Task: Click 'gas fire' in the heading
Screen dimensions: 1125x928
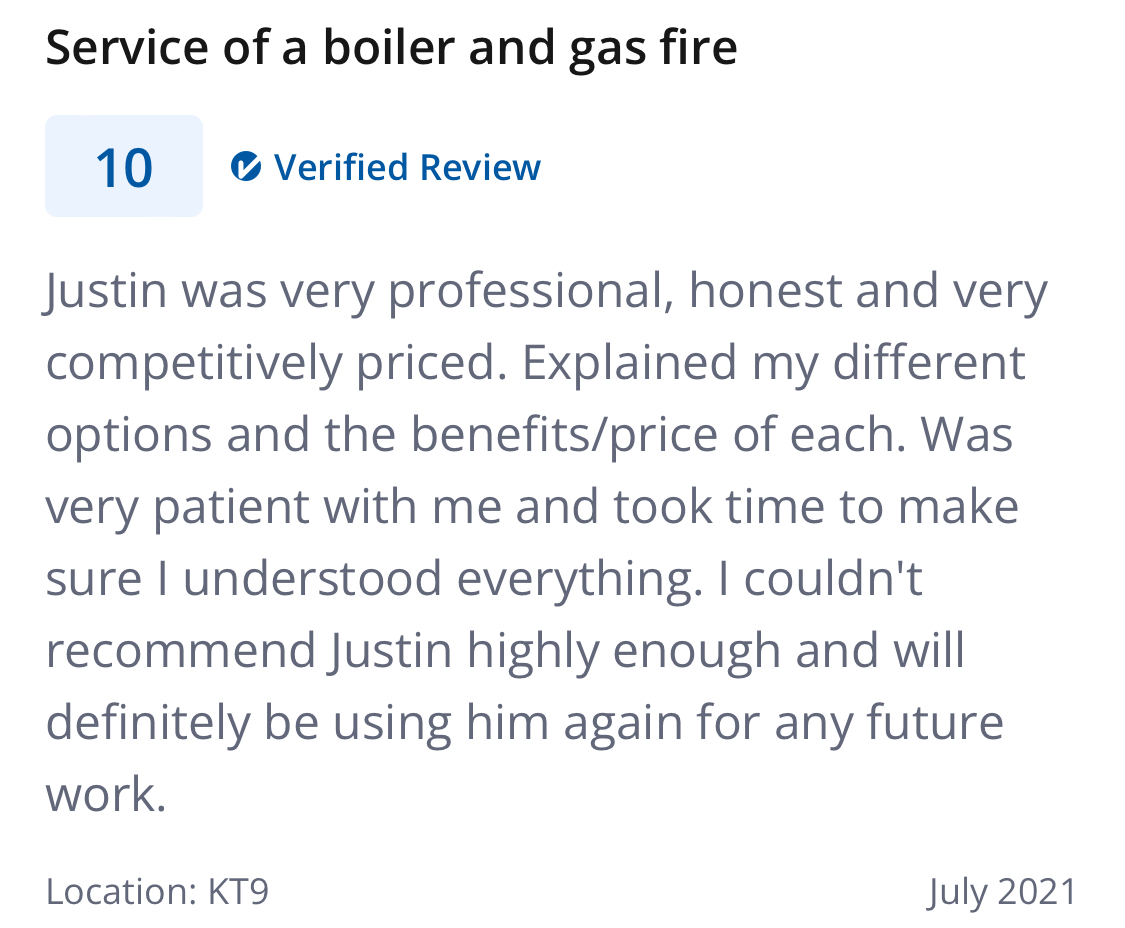Action: [654, 49]
